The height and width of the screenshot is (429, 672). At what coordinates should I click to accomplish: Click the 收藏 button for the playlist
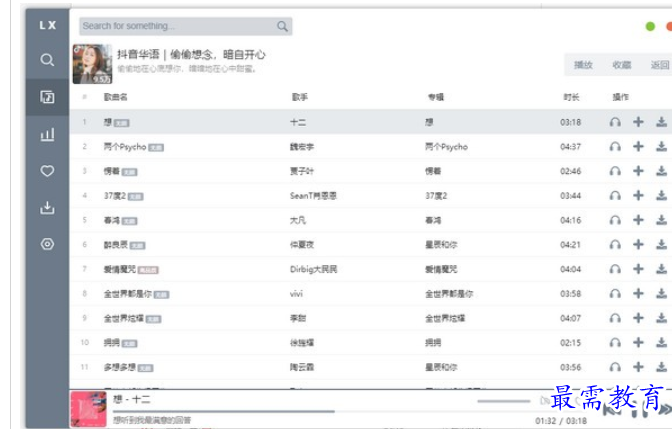coord(621,65)
